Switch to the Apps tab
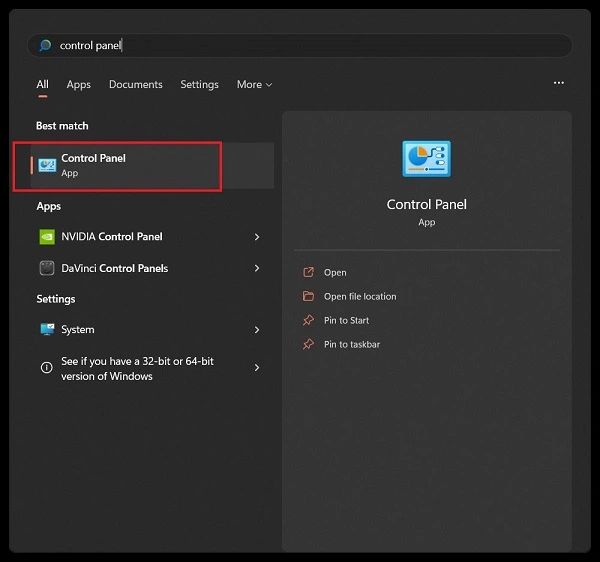Screen dimensions: 600x562 click(78, 85)
